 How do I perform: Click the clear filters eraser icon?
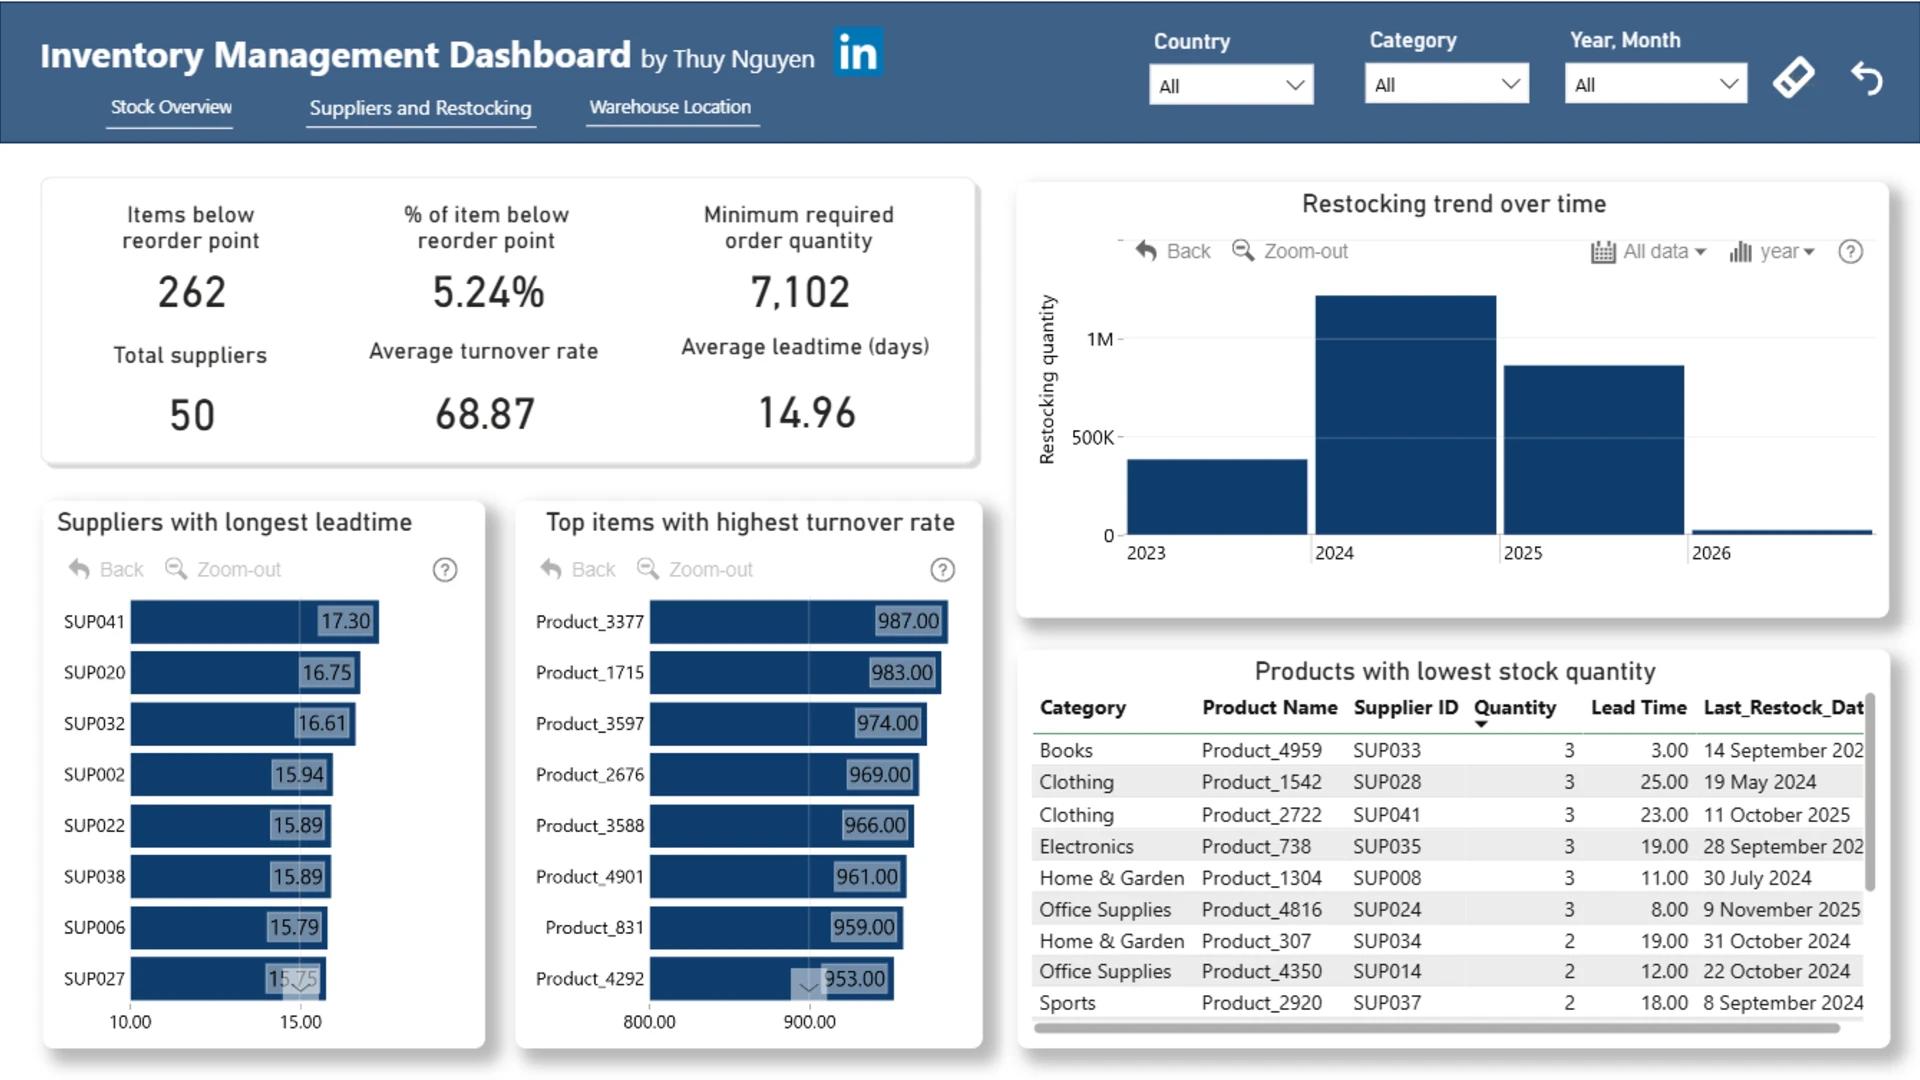point(1793,78)
